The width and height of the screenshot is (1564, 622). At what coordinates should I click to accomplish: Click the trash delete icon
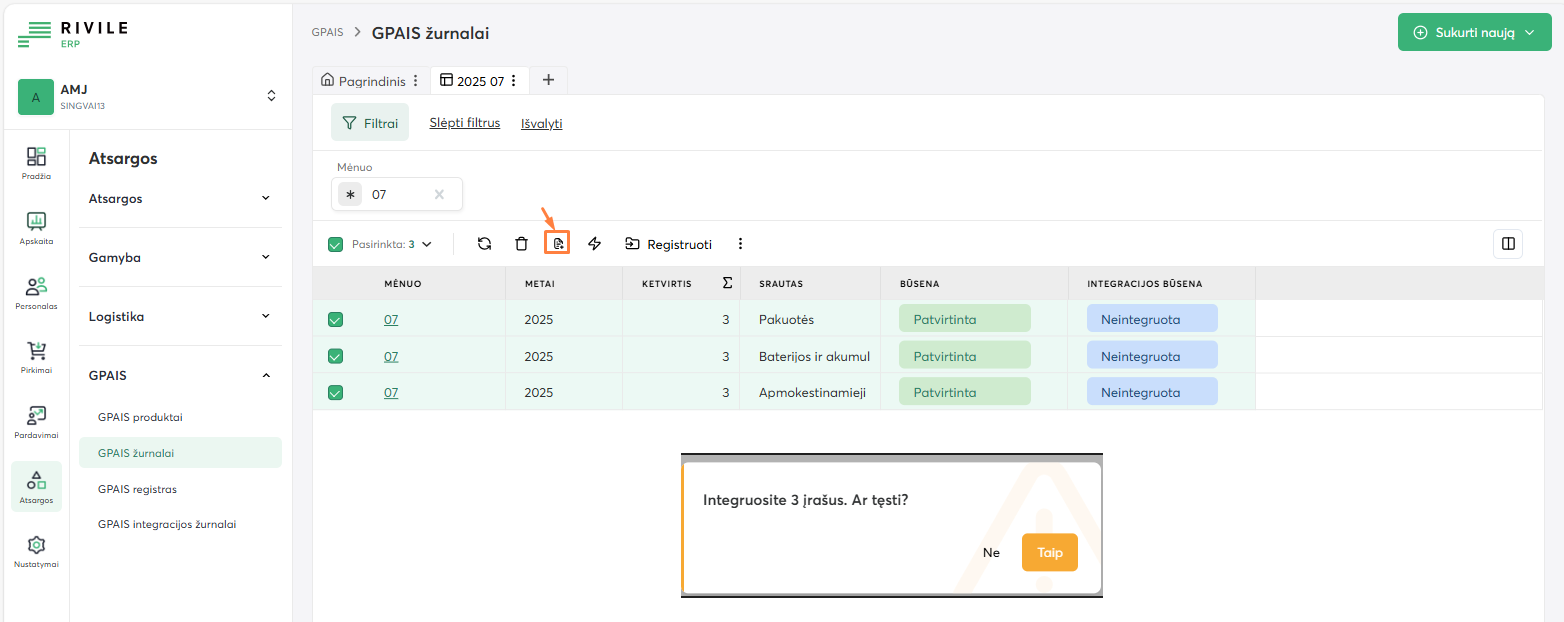click(x=521, y=243)
